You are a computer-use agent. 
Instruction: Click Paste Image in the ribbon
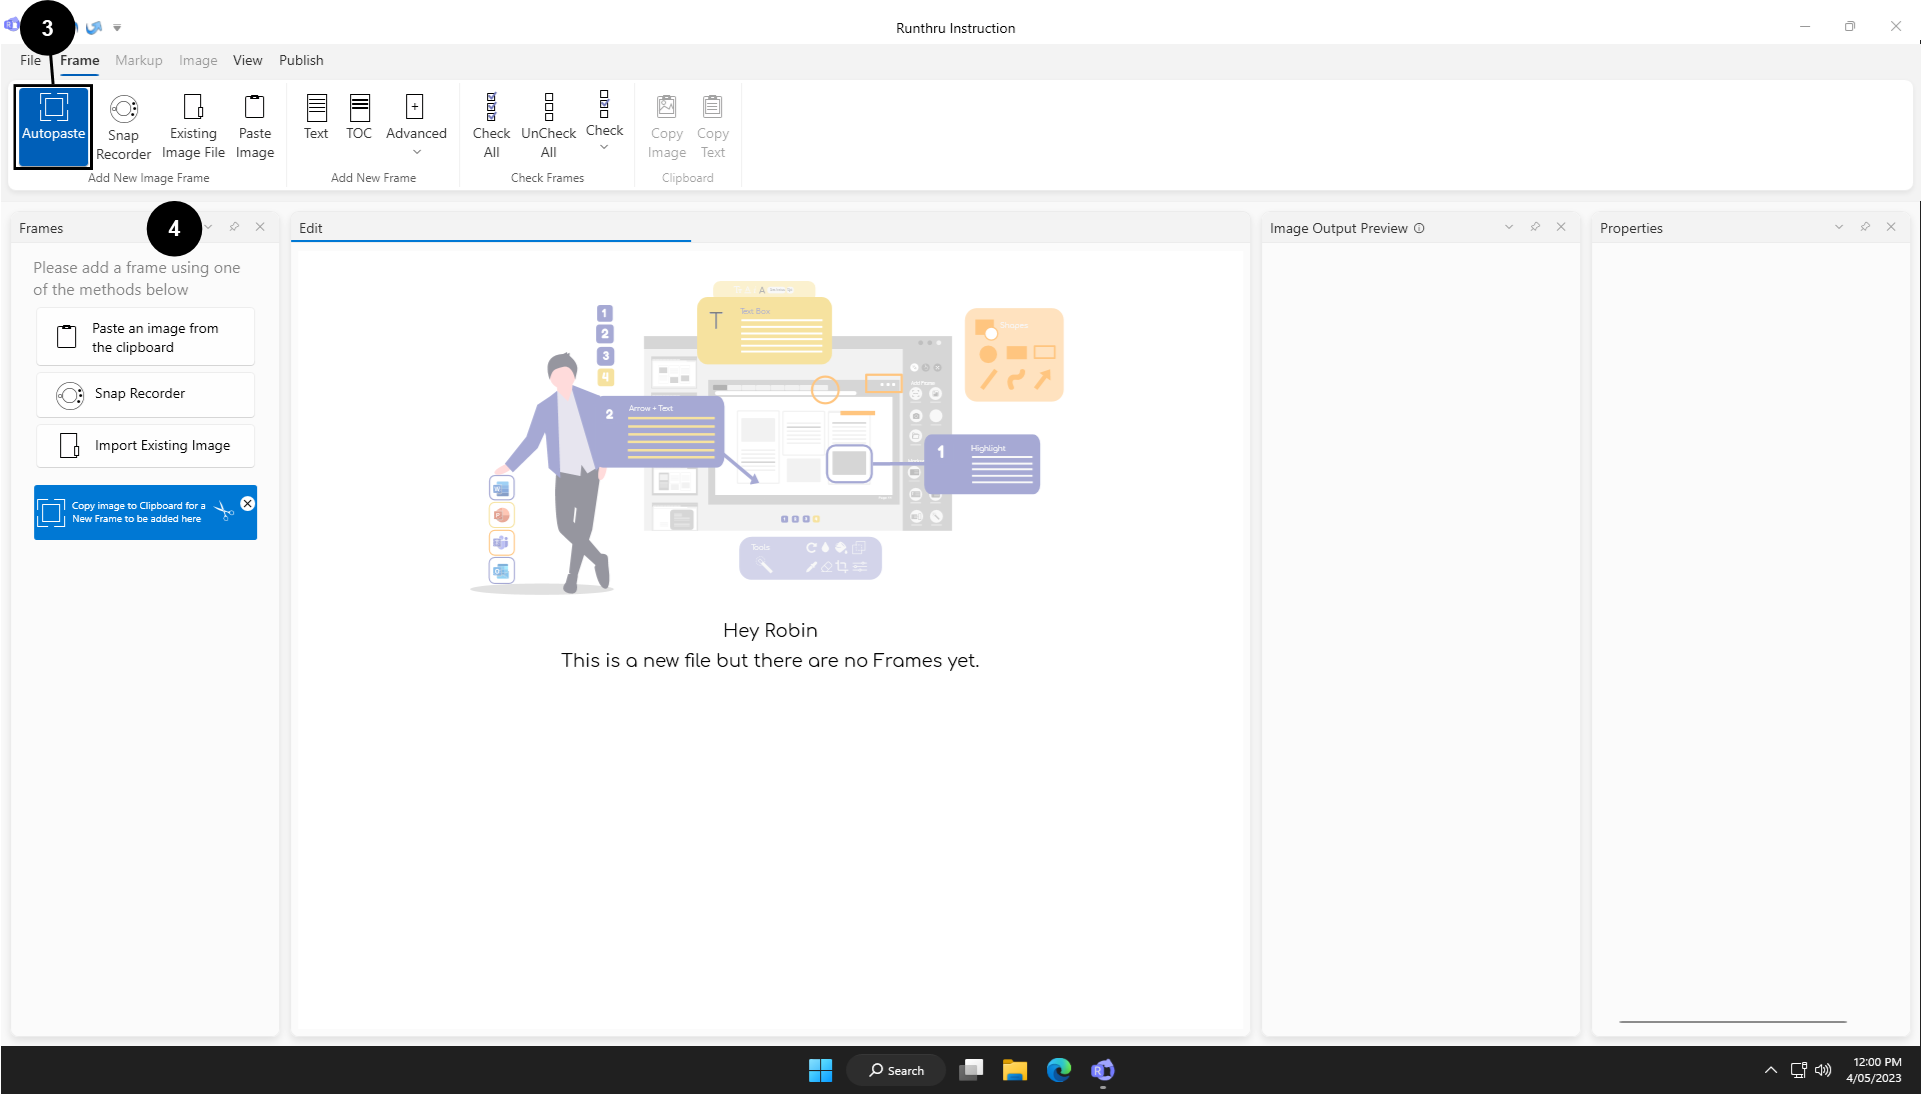pos(255,126)
